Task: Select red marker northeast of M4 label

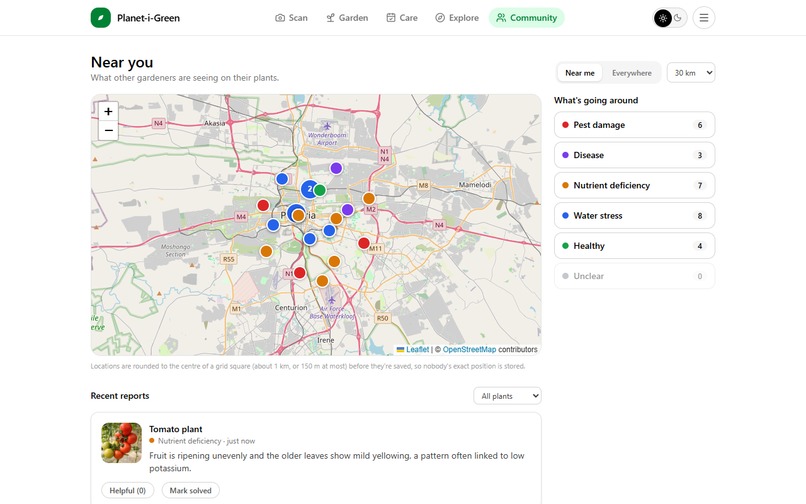Action: click(x=263, y=205)
